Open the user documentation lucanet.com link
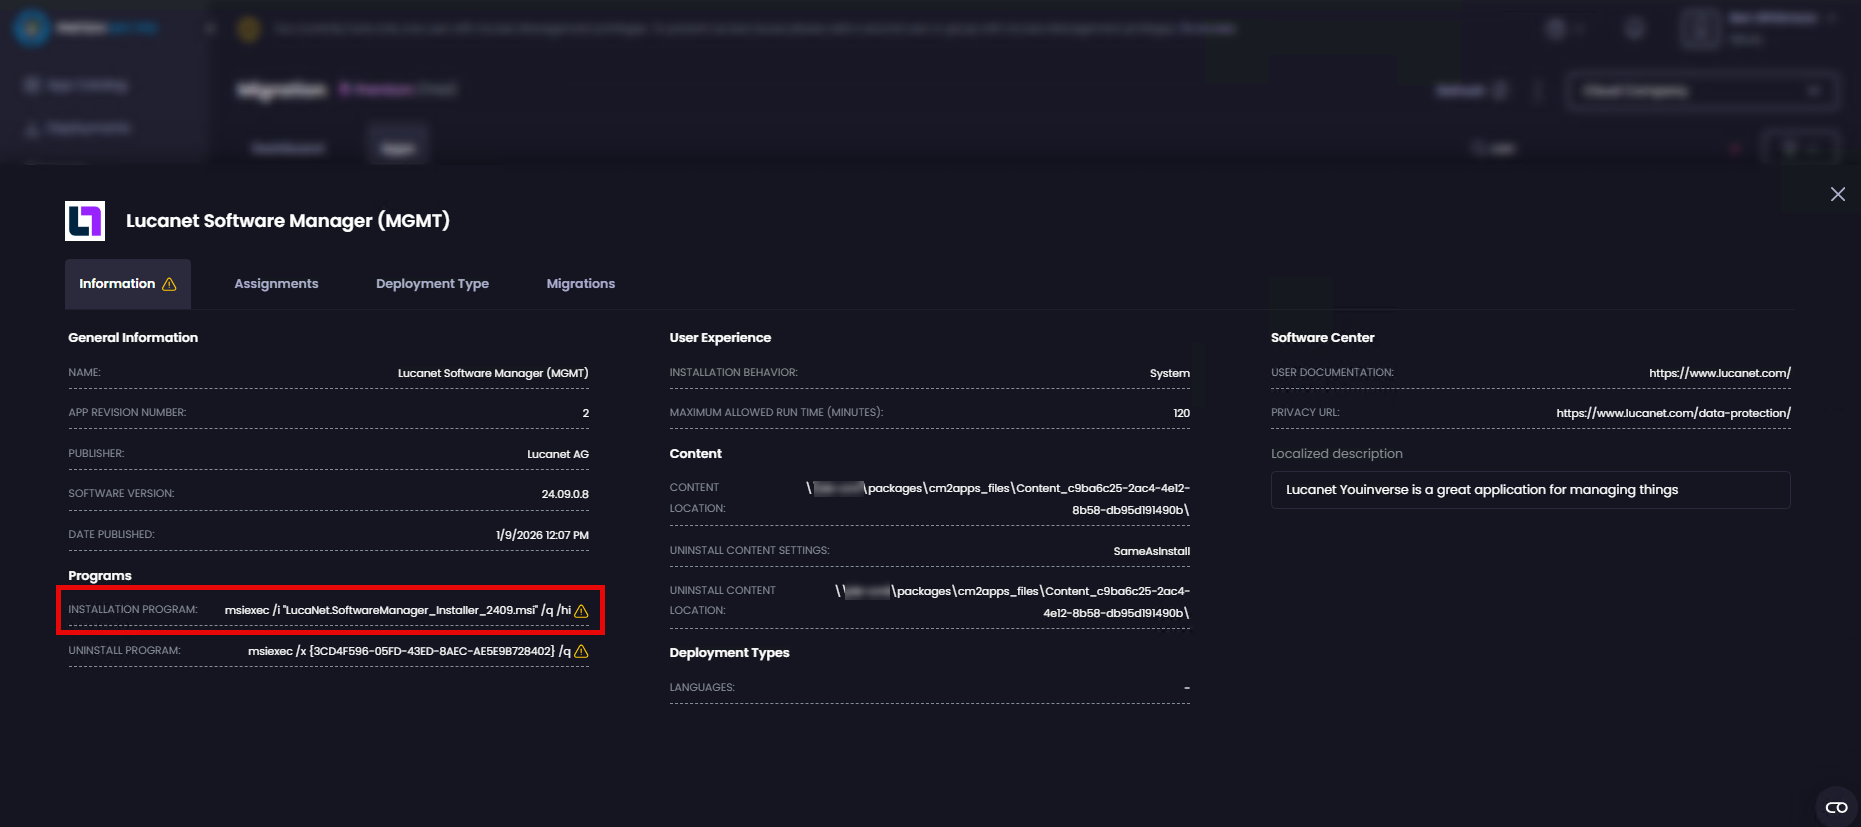1861x827 pixels. click(1720, 373)
